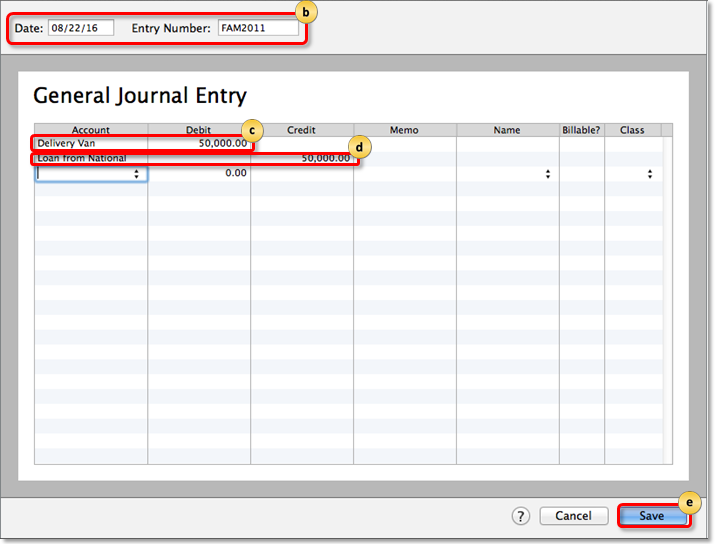Image resolution: width=716 pixels, height=544 pixels.
Task: Click the help question mark button
Action: pyautogui.click(x=521, y=516)
